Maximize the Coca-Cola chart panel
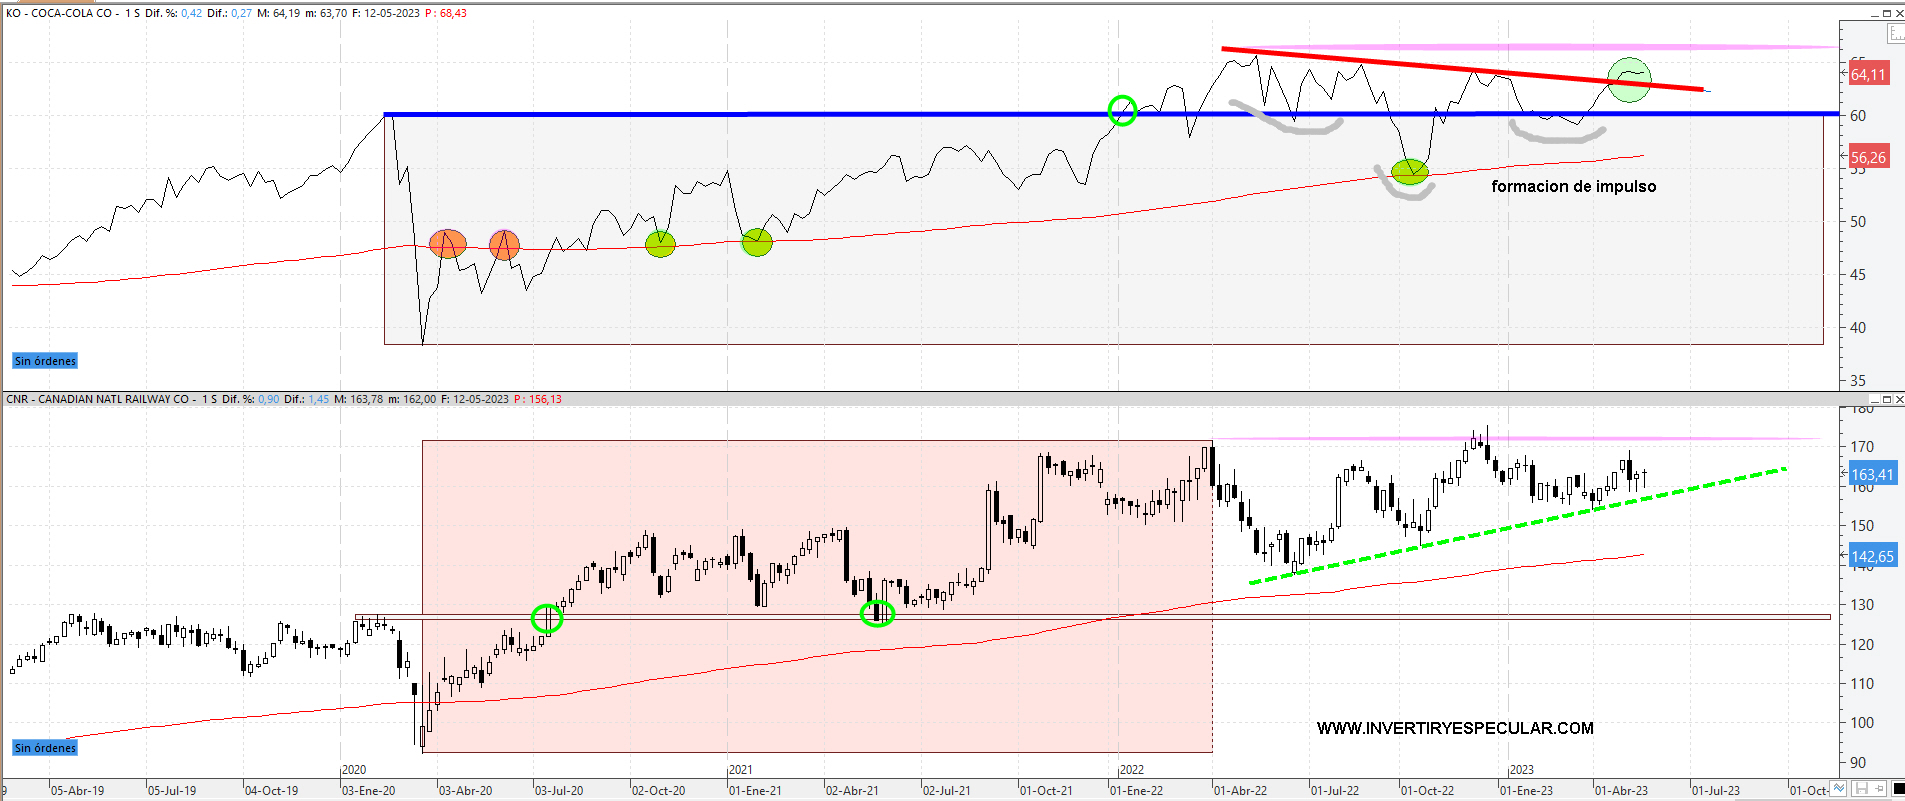The height and width of the screenshot is (801, 1905). click(1887, 13)
